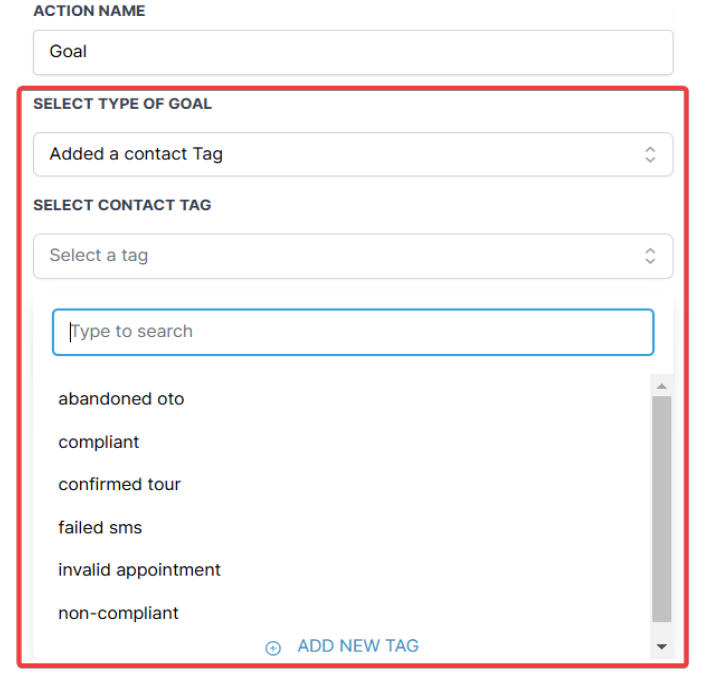Click the tag list vertical scrollbar thumb
716x686 pixels.
(661, 508)
